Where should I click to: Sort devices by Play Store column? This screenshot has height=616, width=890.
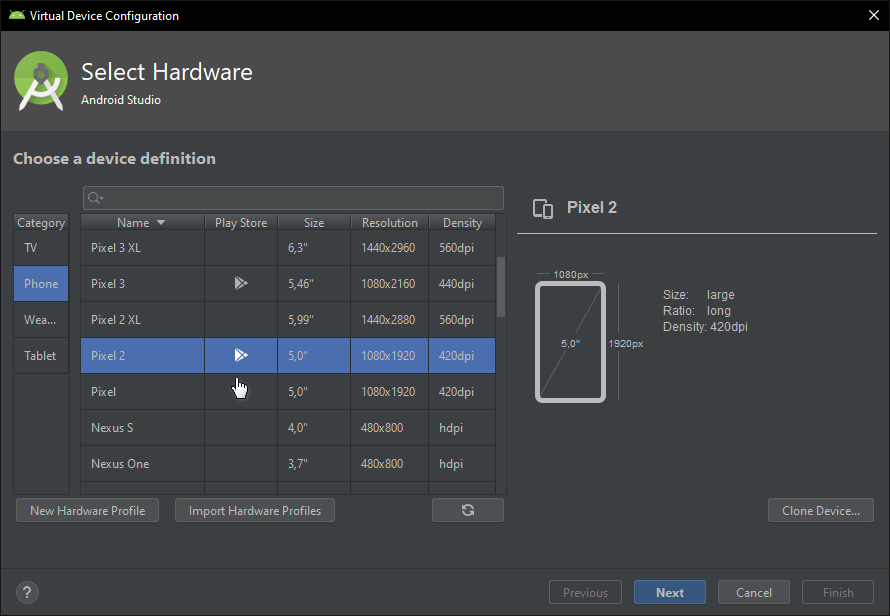pyautogui.click(x=240, y=223)
